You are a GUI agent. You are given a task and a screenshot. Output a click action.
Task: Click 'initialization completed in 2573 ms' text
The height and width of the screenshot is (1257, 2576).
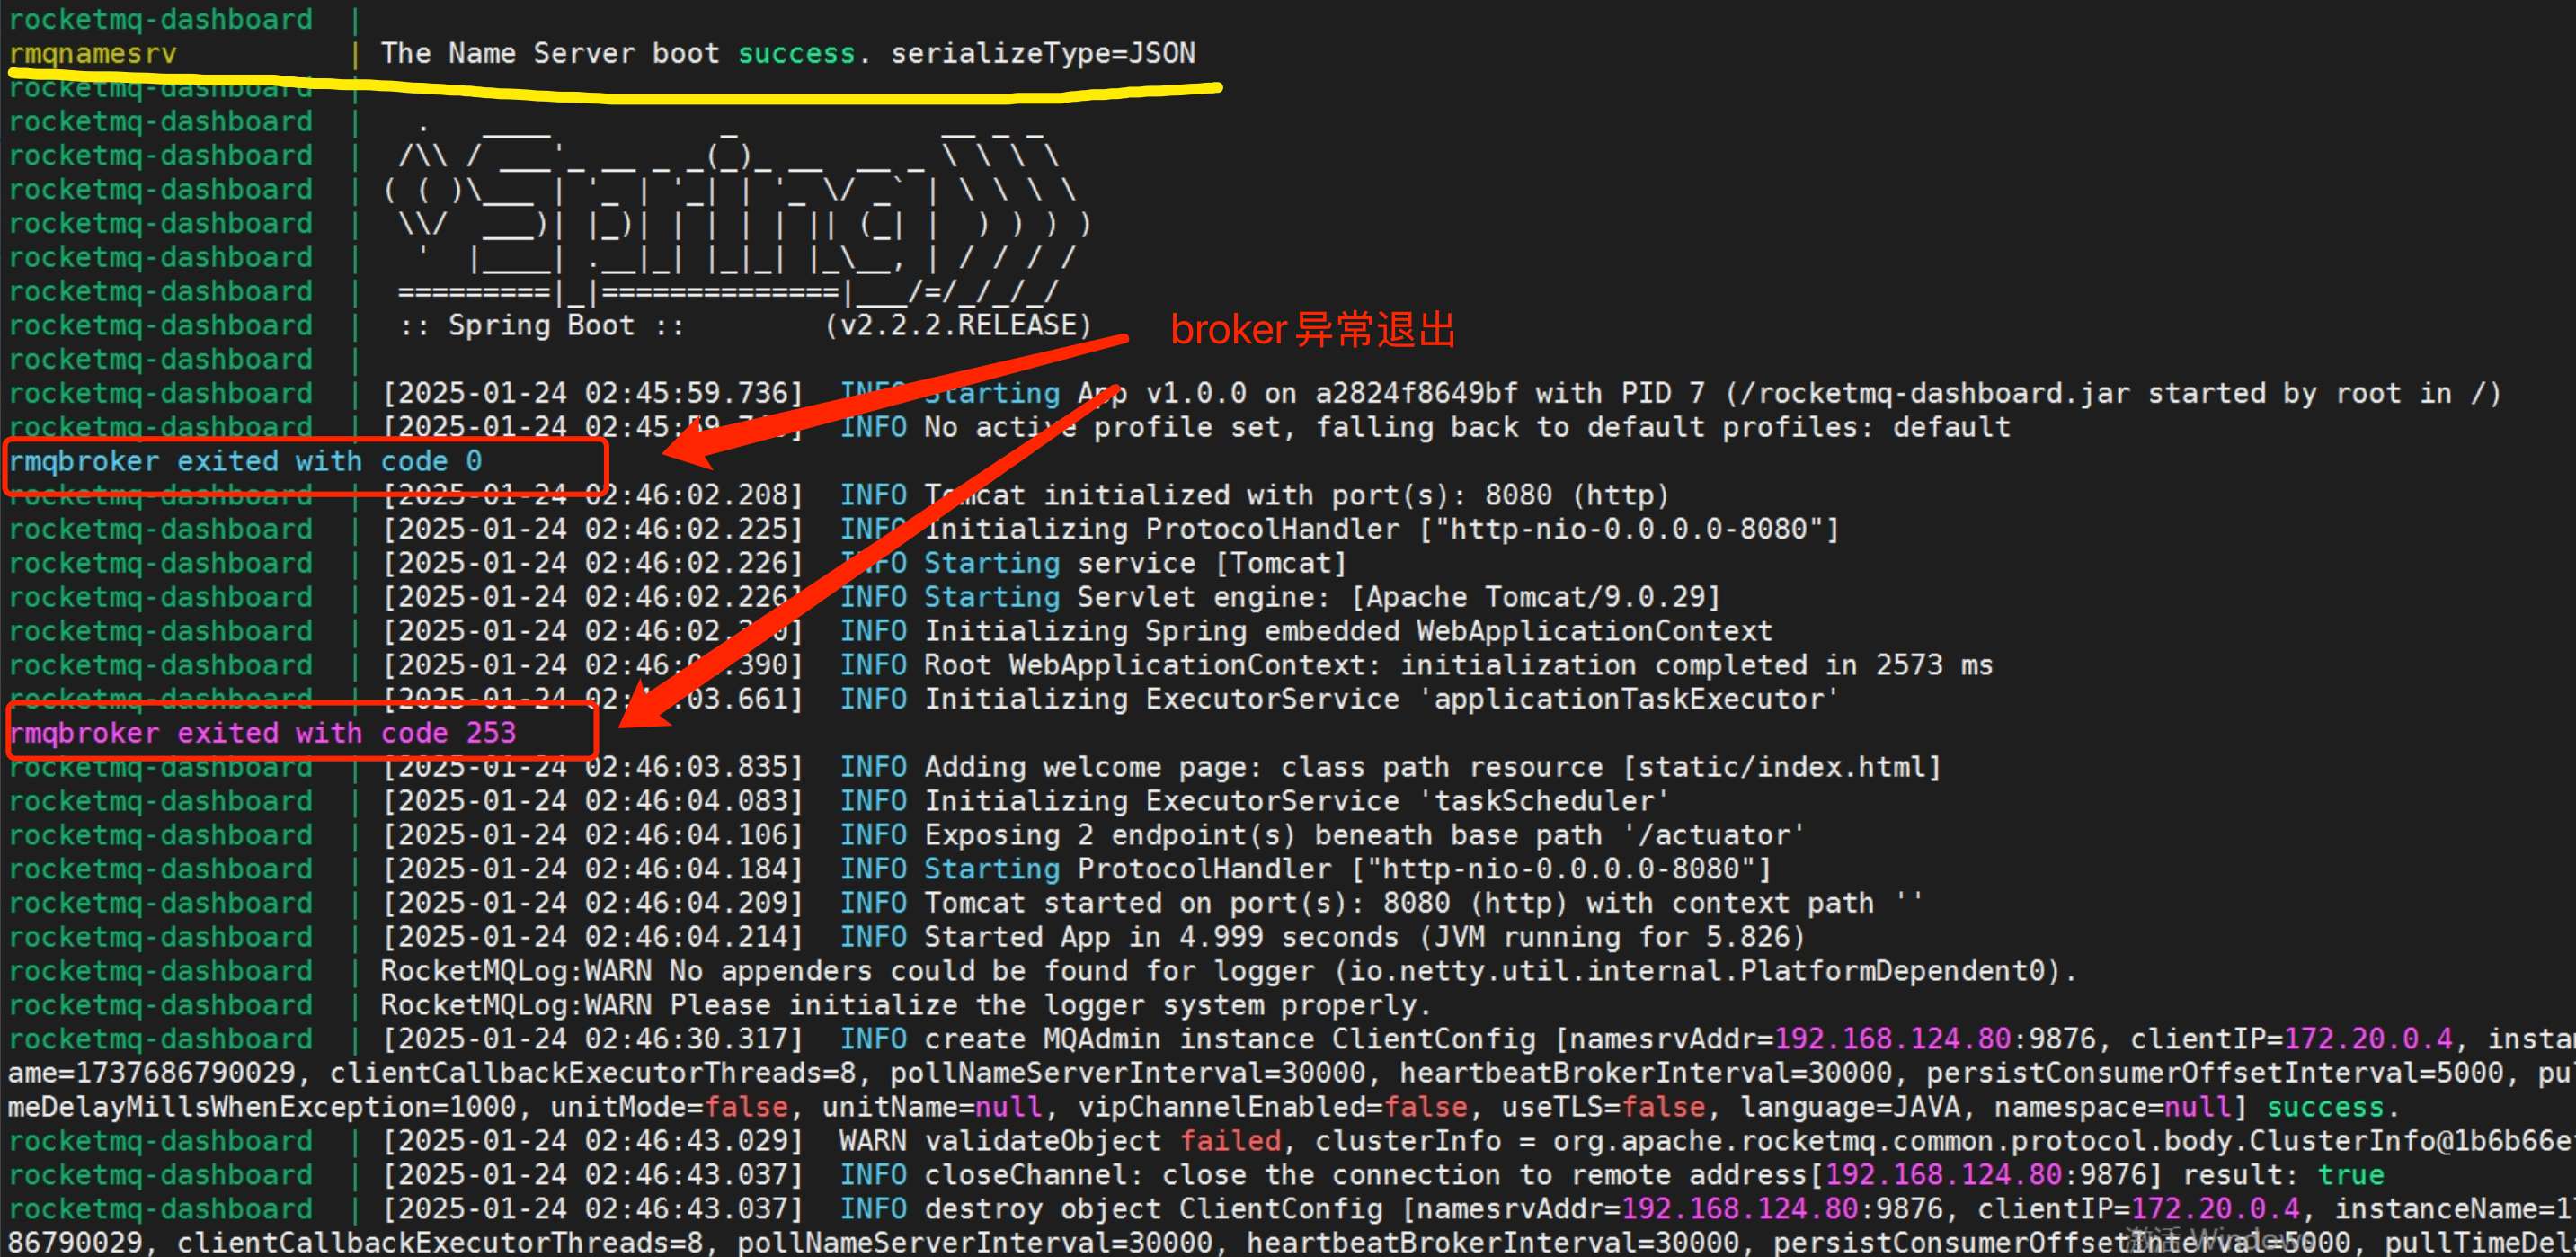tap(1695, 666)
